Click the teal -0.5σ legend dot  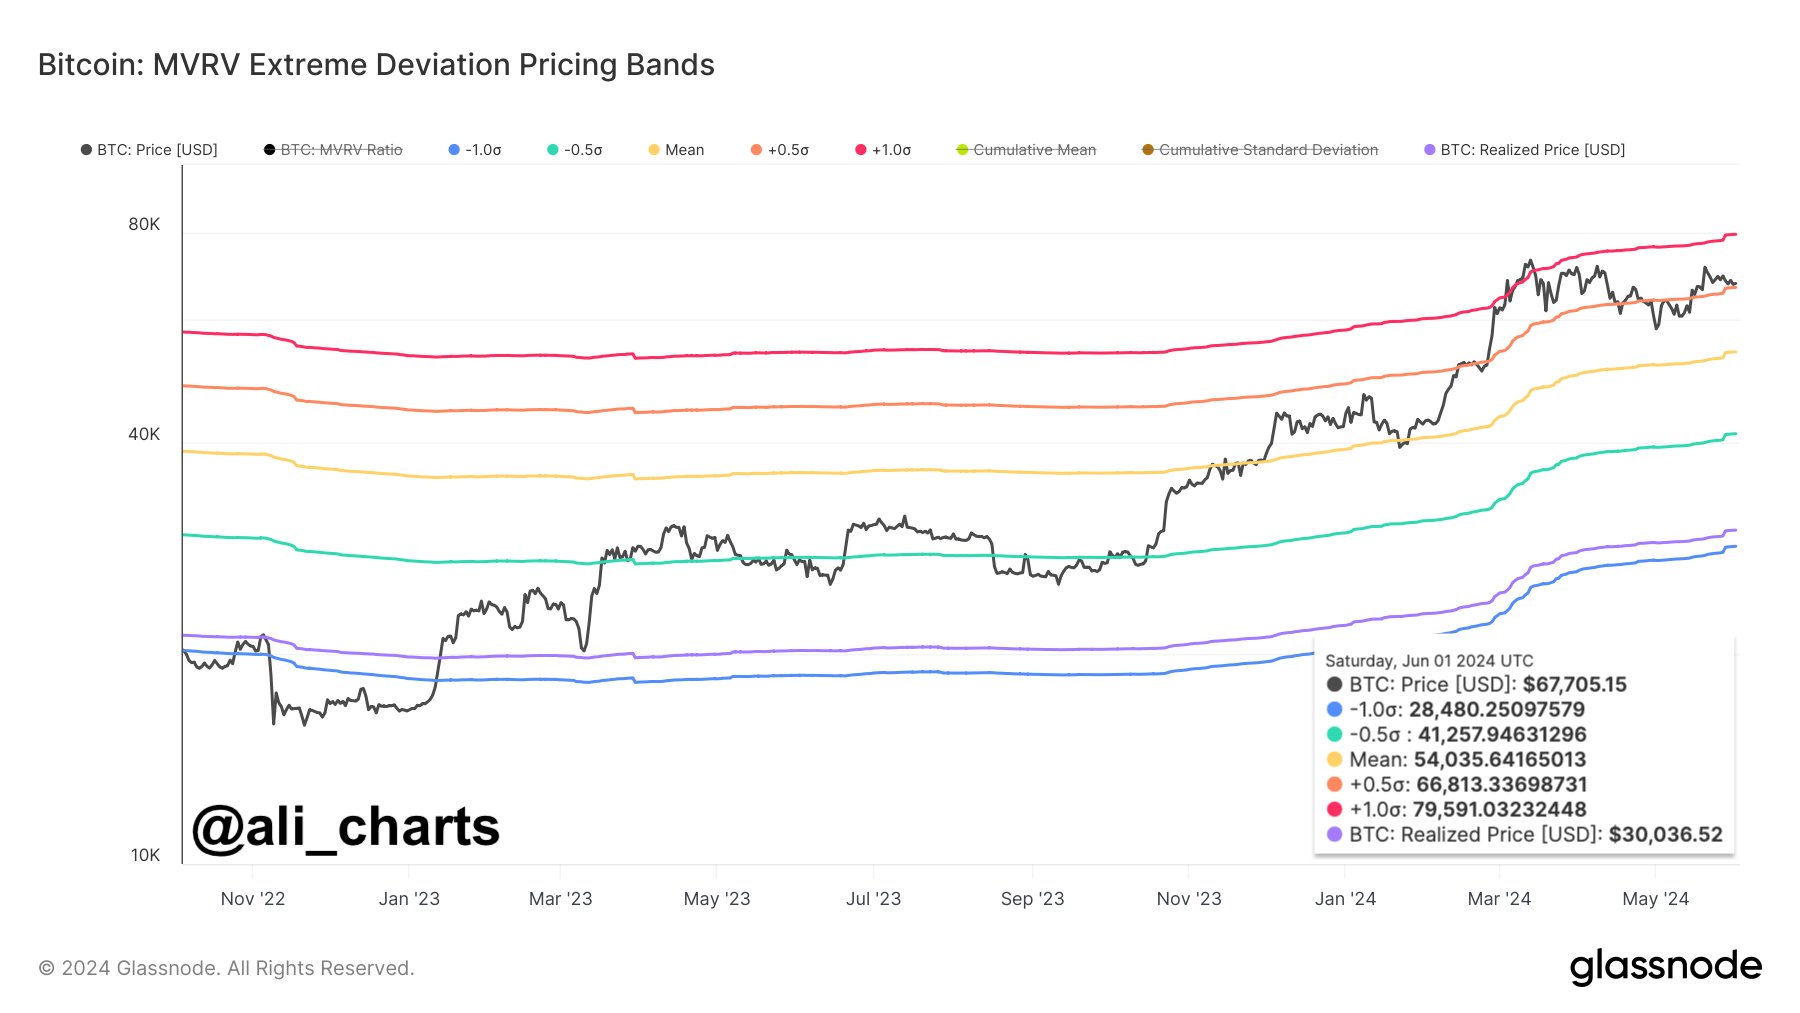552,150
